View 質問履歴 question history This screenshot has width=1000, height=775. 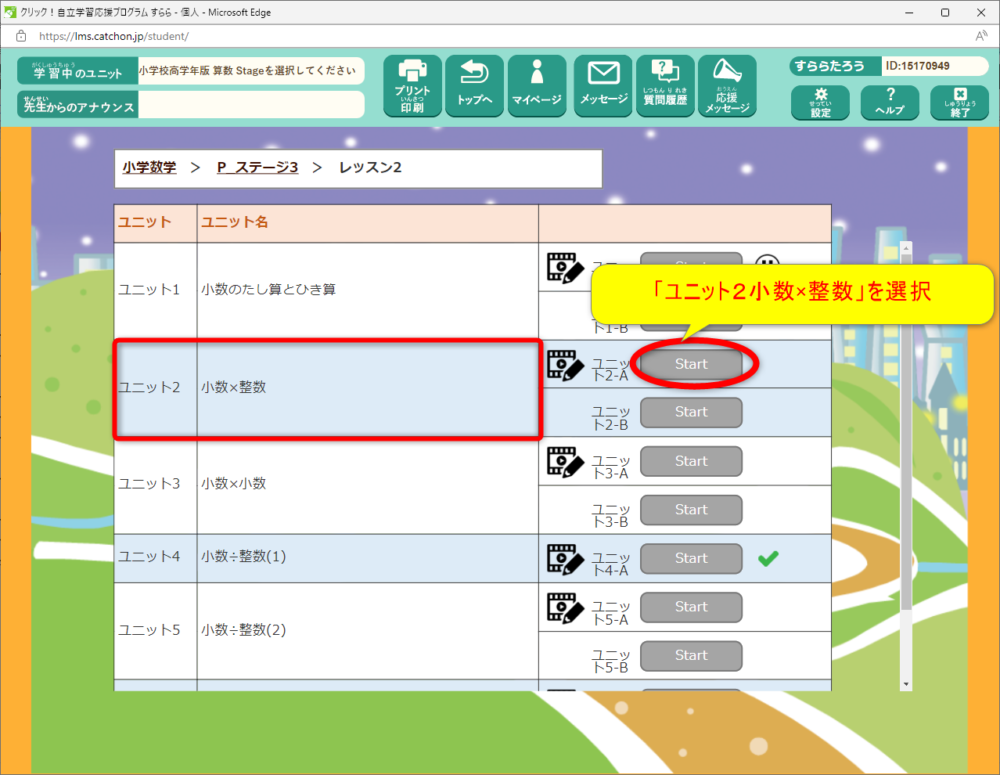(665, 85)
